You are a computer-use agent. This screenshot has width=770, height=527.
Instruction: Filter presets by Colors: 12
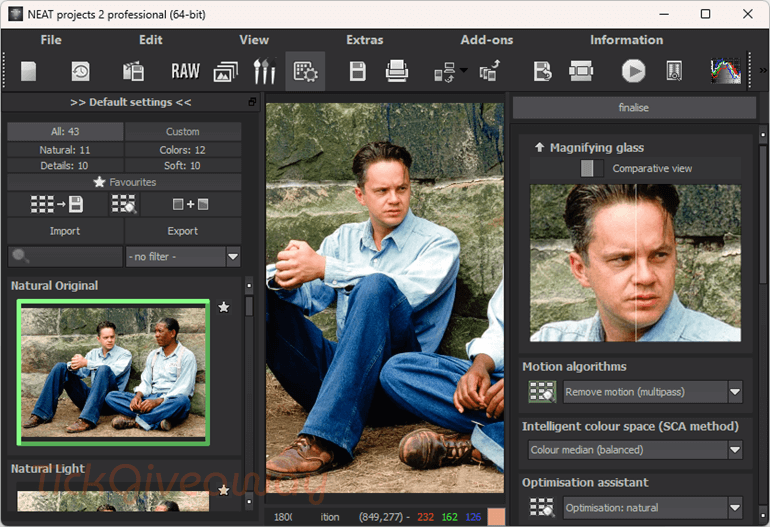[183, 150]
